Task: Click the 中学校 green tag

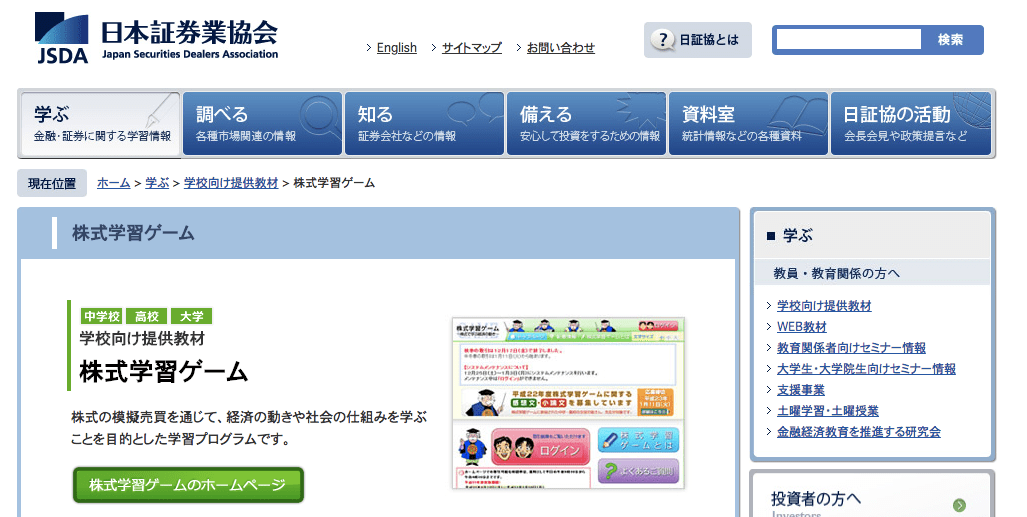Action: [x=101, y=316]
